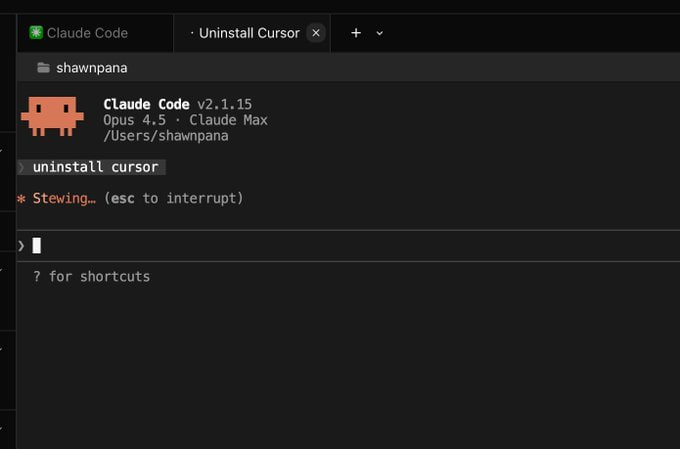Click the Opus 4.5 · Claude Max line

pos(185,120)
